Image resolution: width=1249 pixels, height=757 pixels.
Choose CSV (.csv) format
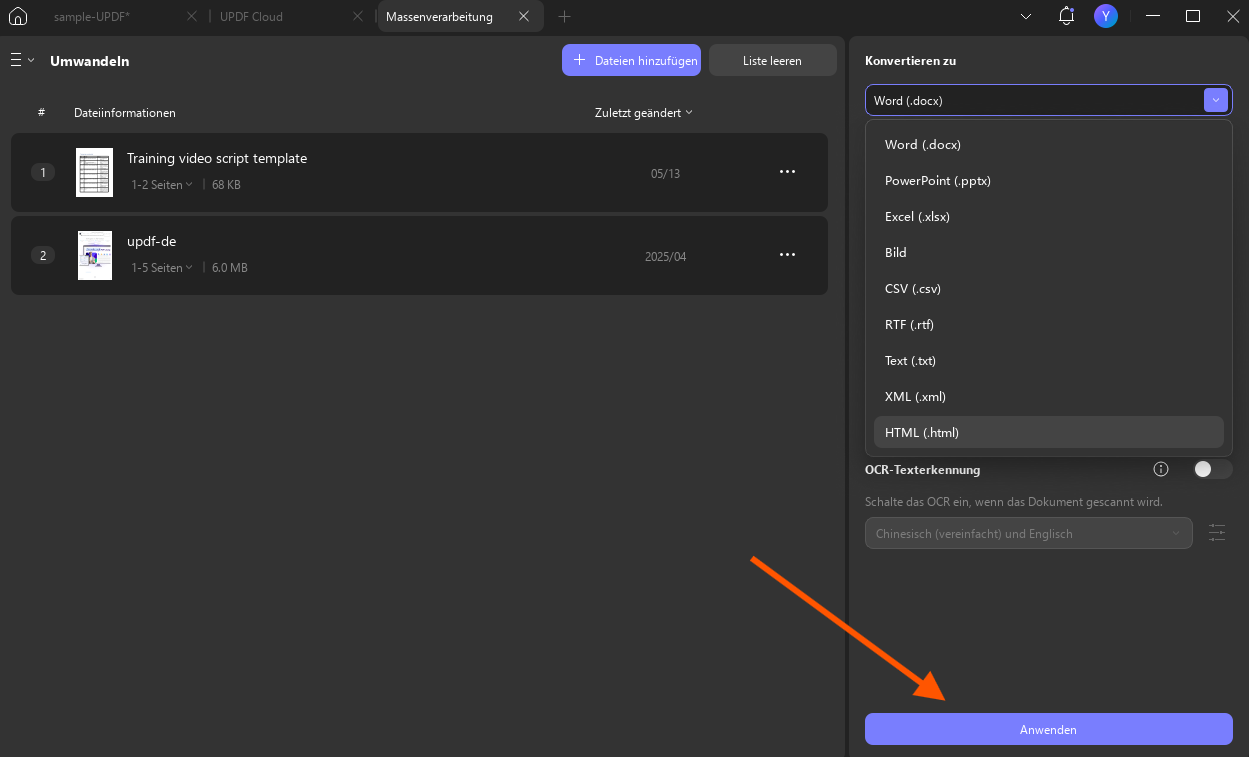(1049, 289)
